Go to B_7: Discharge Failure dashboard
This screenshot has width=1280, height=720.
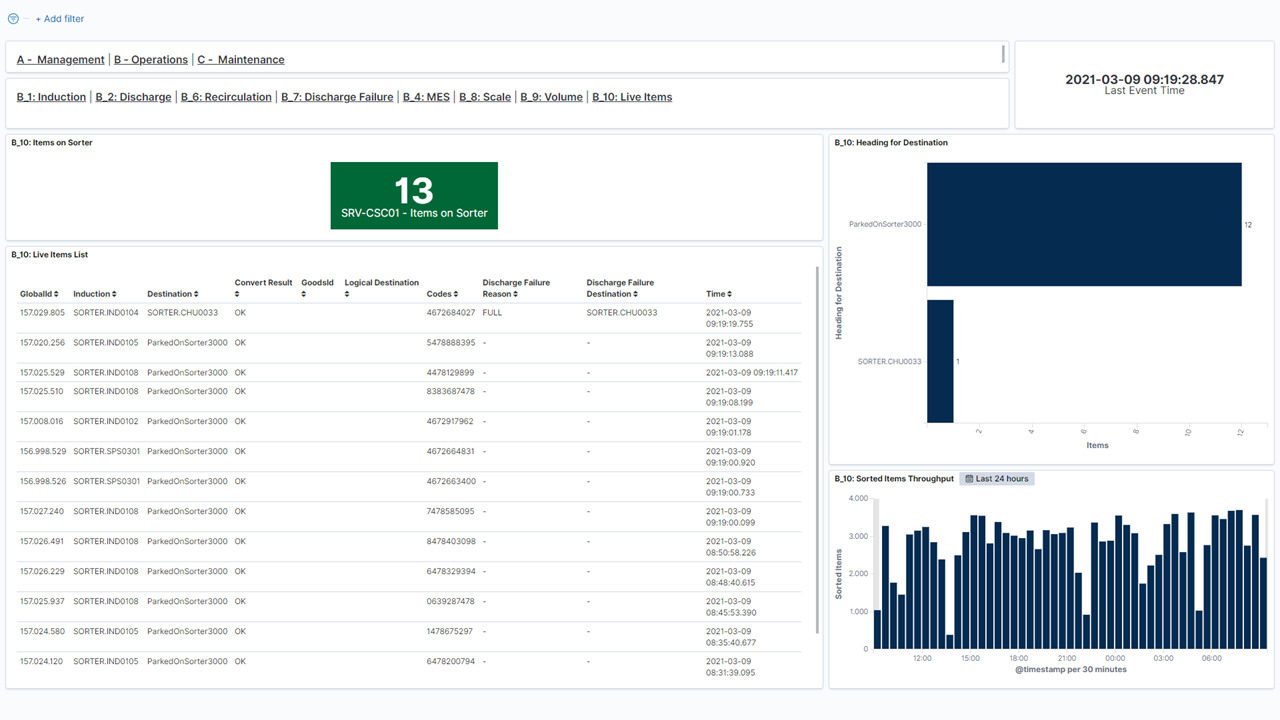coord(337,97)
